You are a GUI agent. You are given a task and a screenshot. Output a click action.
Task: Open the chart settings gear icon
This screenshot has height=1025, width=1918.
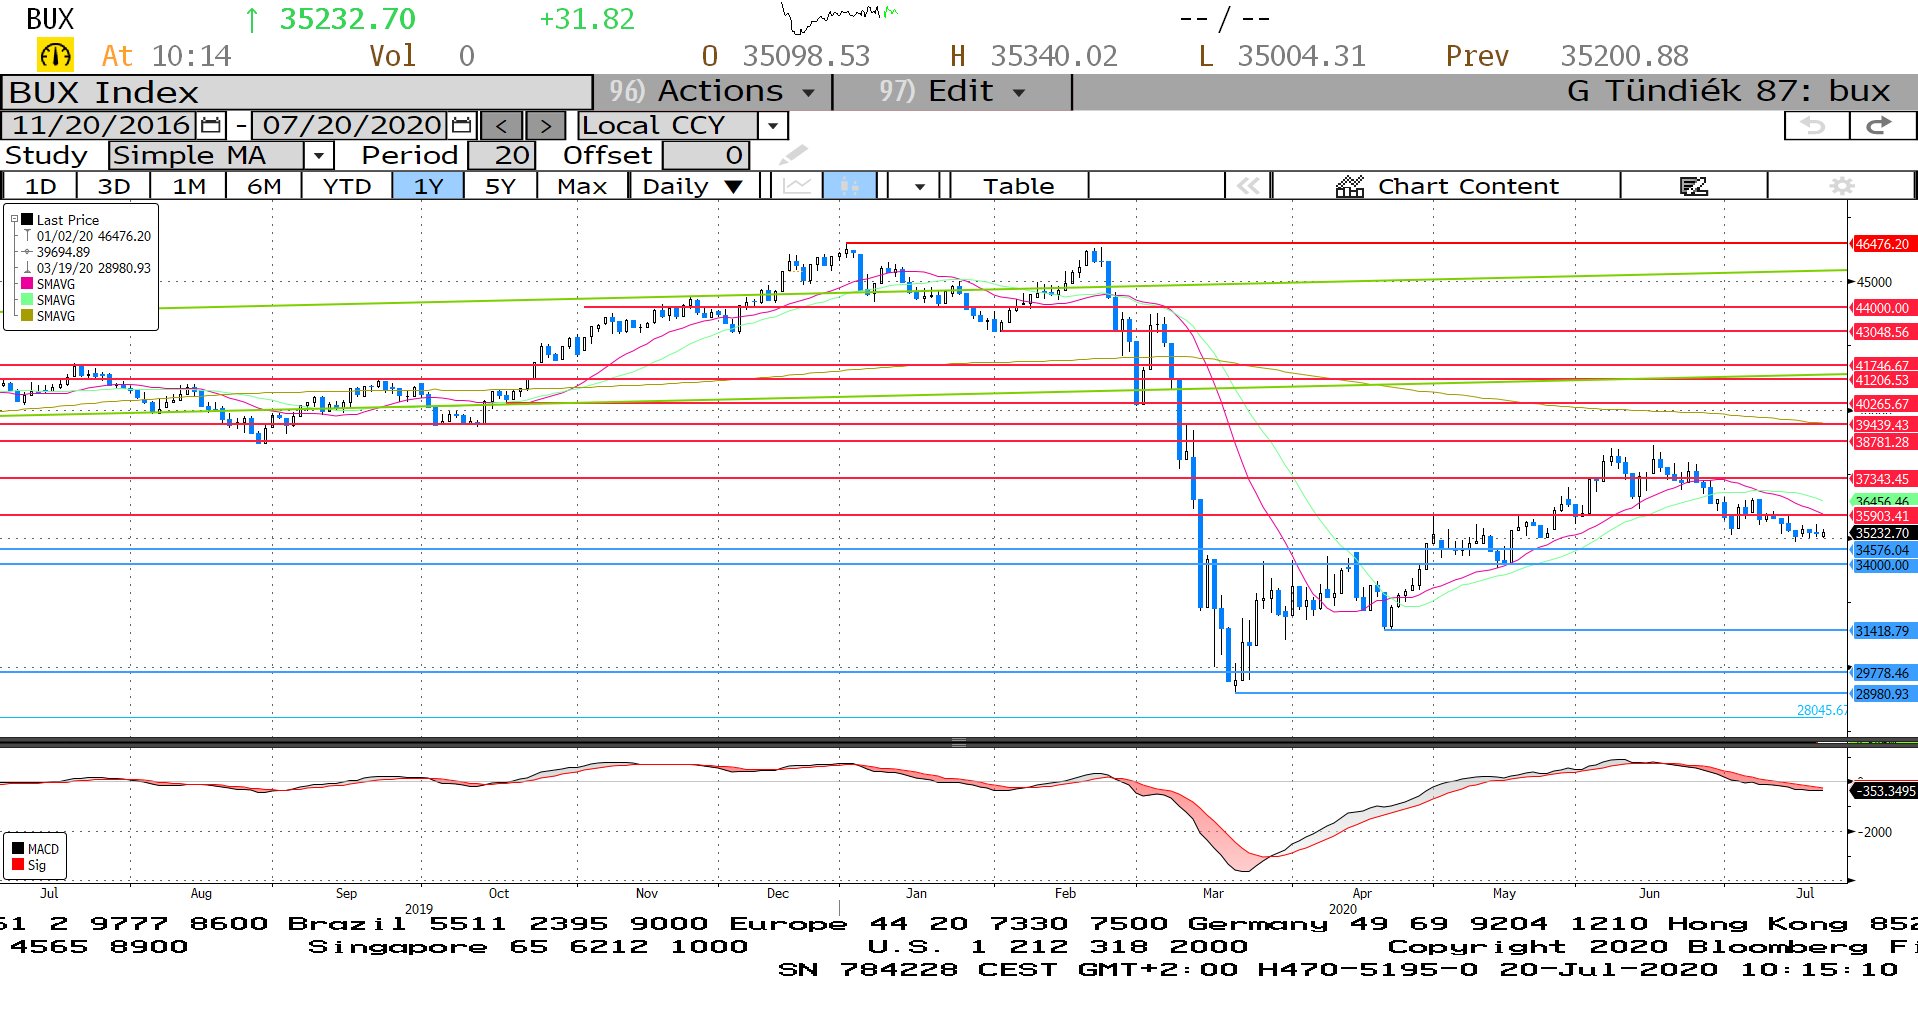1841,186
